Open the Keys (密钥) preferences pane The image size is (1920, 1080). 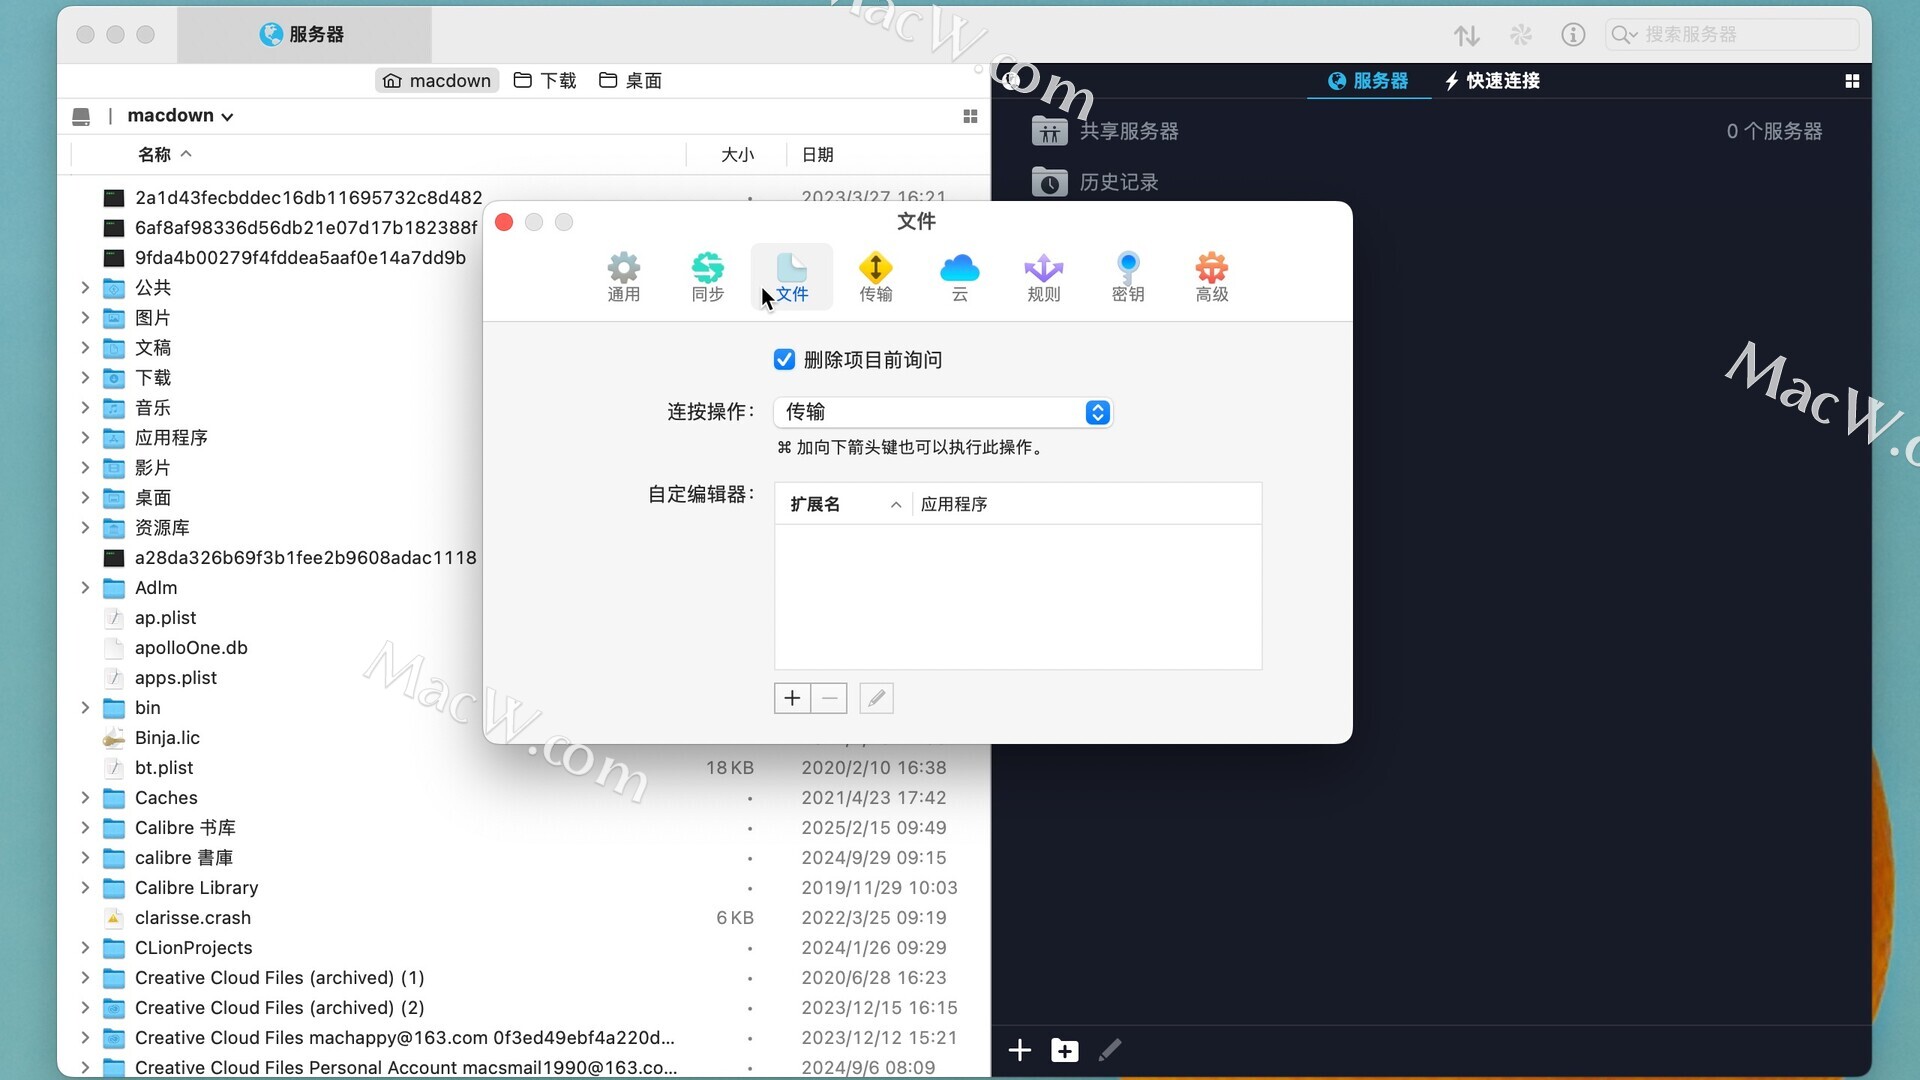point(1127,276)
